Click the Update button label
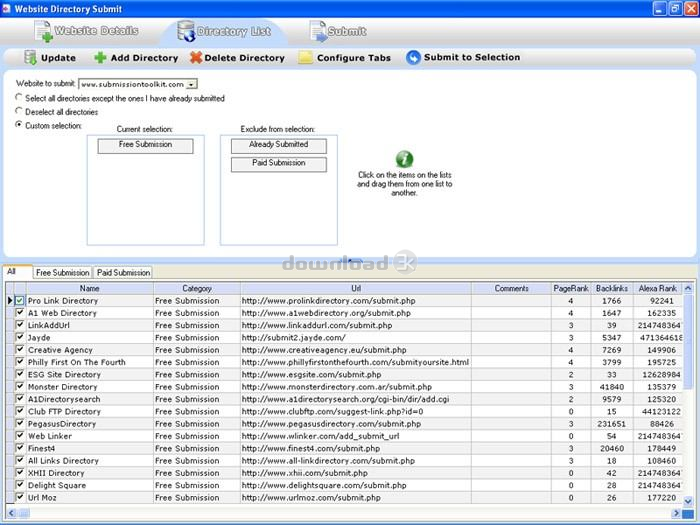Screen dimensions: 700x525 click(58, 58)
